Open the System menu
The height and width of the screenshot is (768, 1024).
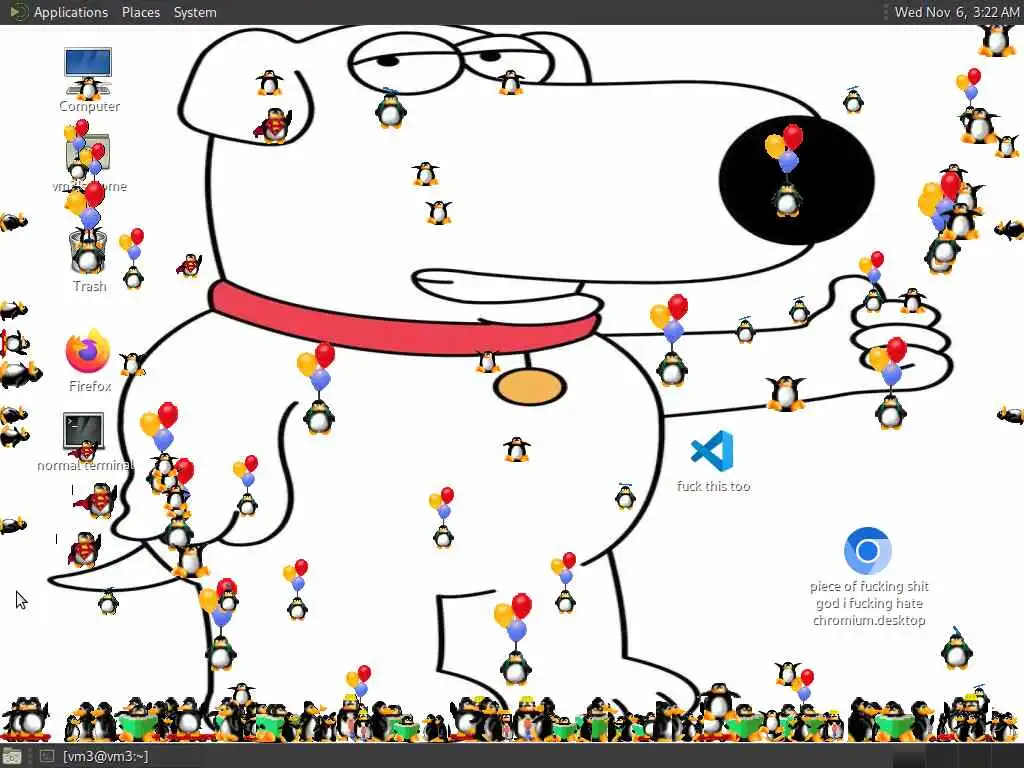[x=195, y=12]
